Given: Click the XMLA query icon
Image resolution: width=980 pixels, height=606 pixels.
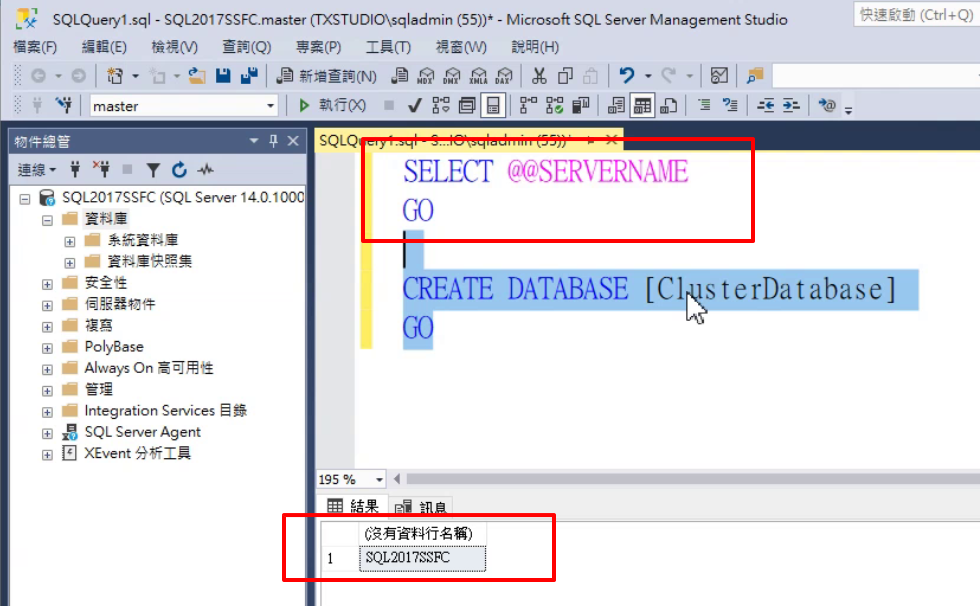Looking at the screenshot, I should (x=478, y=76).
